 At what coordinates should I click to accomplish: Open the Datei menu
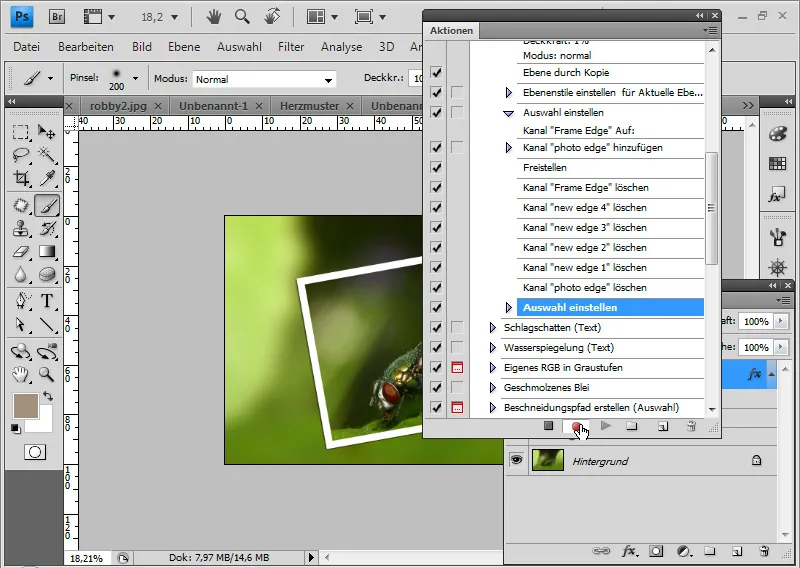click(x=27, y=47)
